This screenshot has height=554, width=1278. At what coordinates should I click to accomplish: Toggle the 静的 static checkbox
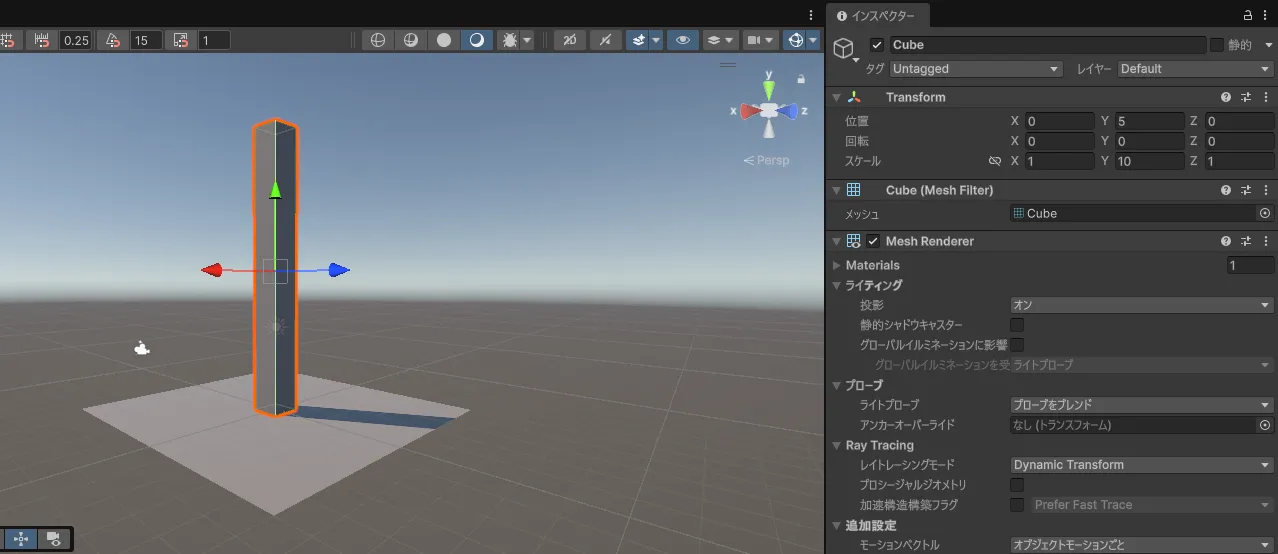(1217, 45)
